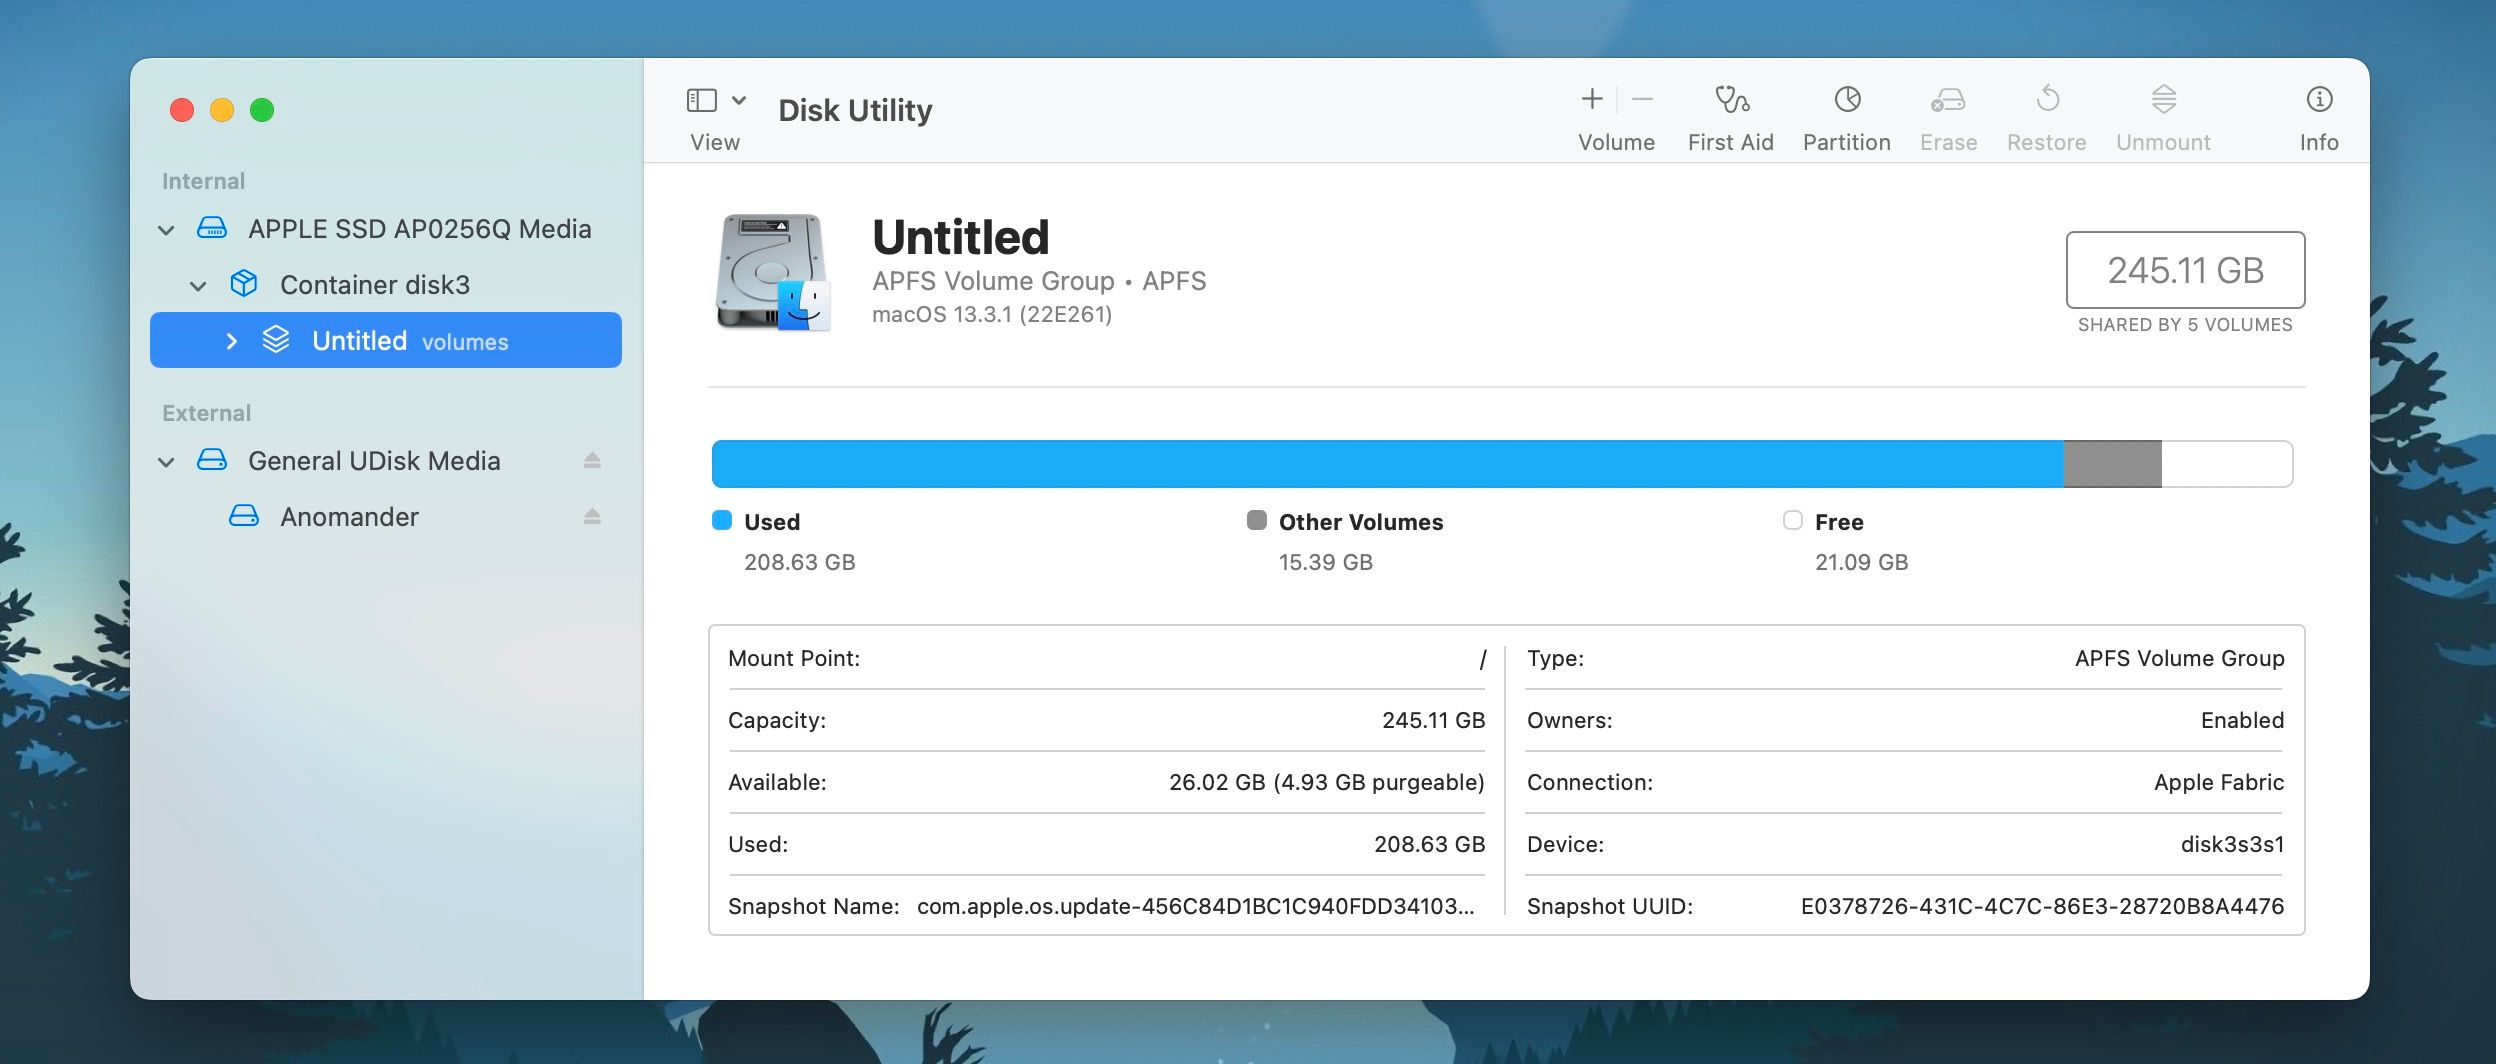Run First Aid on the Untitled volume
Viewport: 2496px width, 1064px height.
[x=1730, y=100]
